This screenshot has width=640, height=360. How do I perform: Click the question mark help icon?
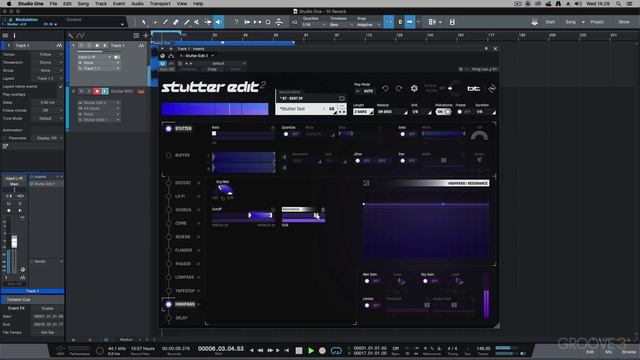[236, 22]
